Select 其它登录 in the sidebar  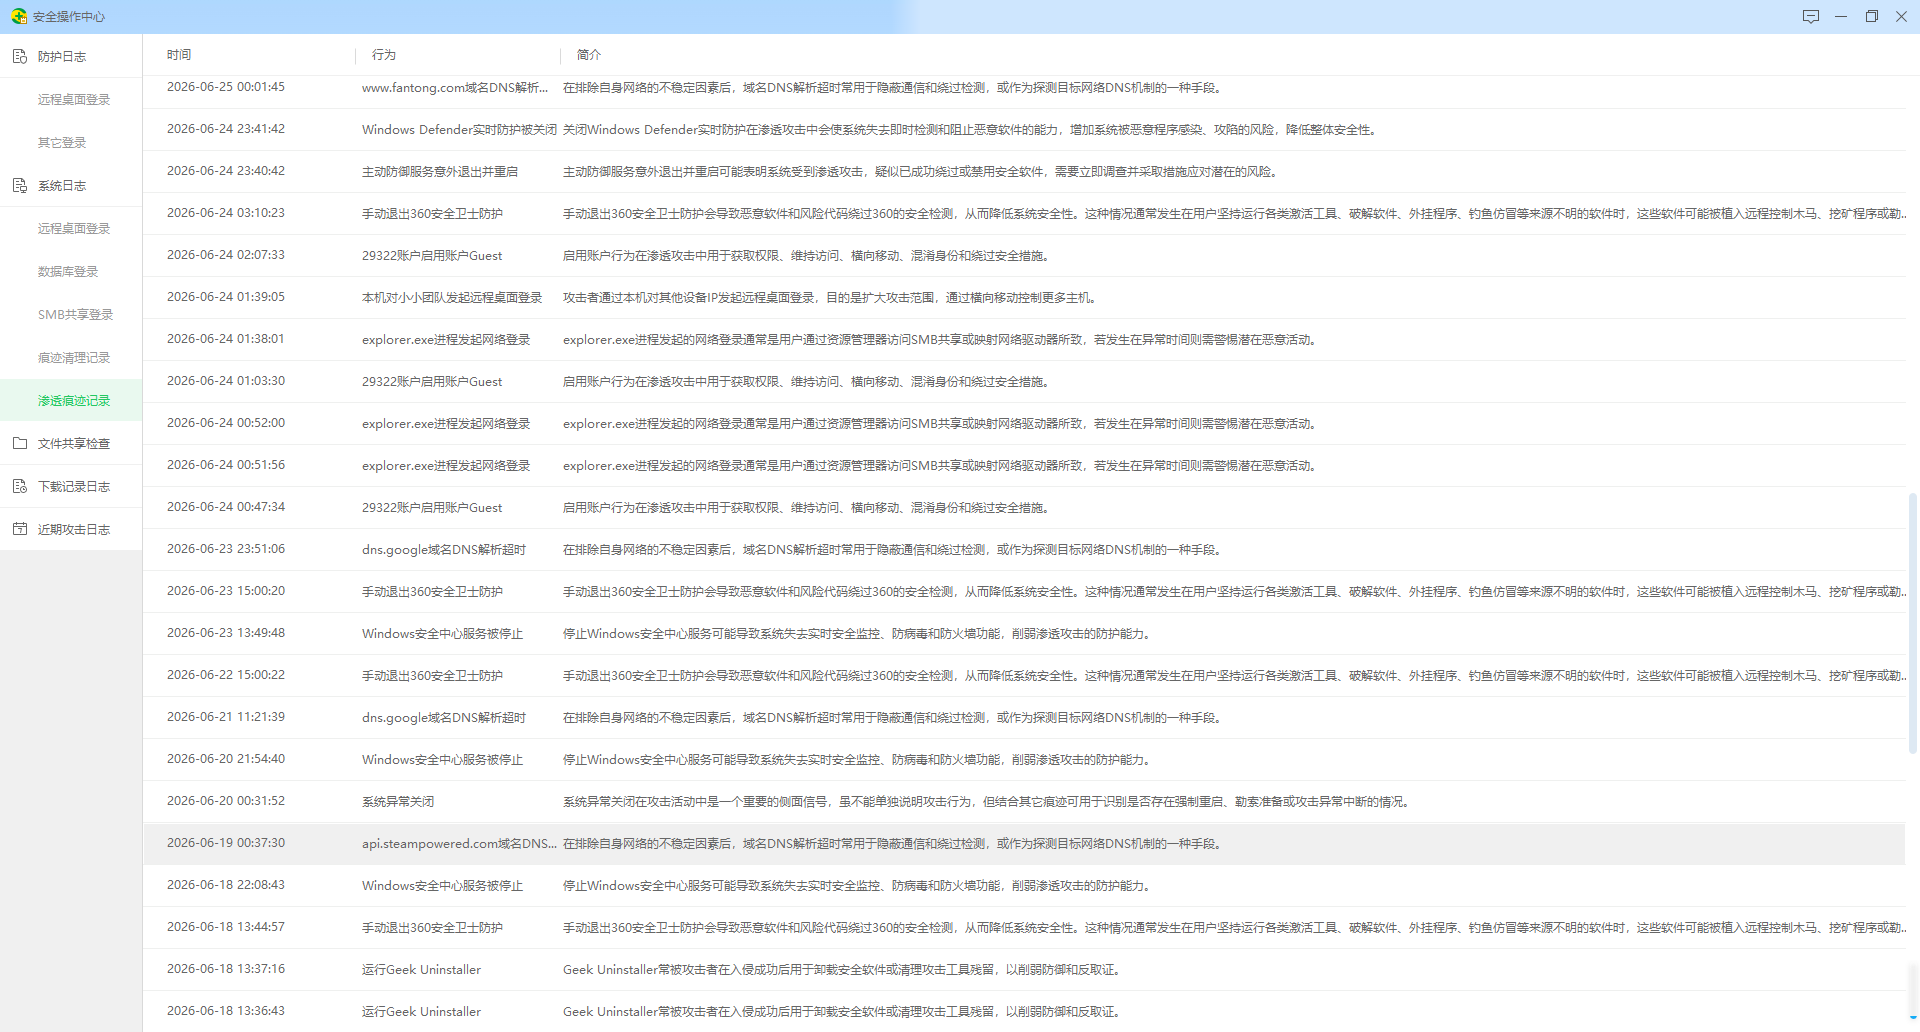[62, 142]
